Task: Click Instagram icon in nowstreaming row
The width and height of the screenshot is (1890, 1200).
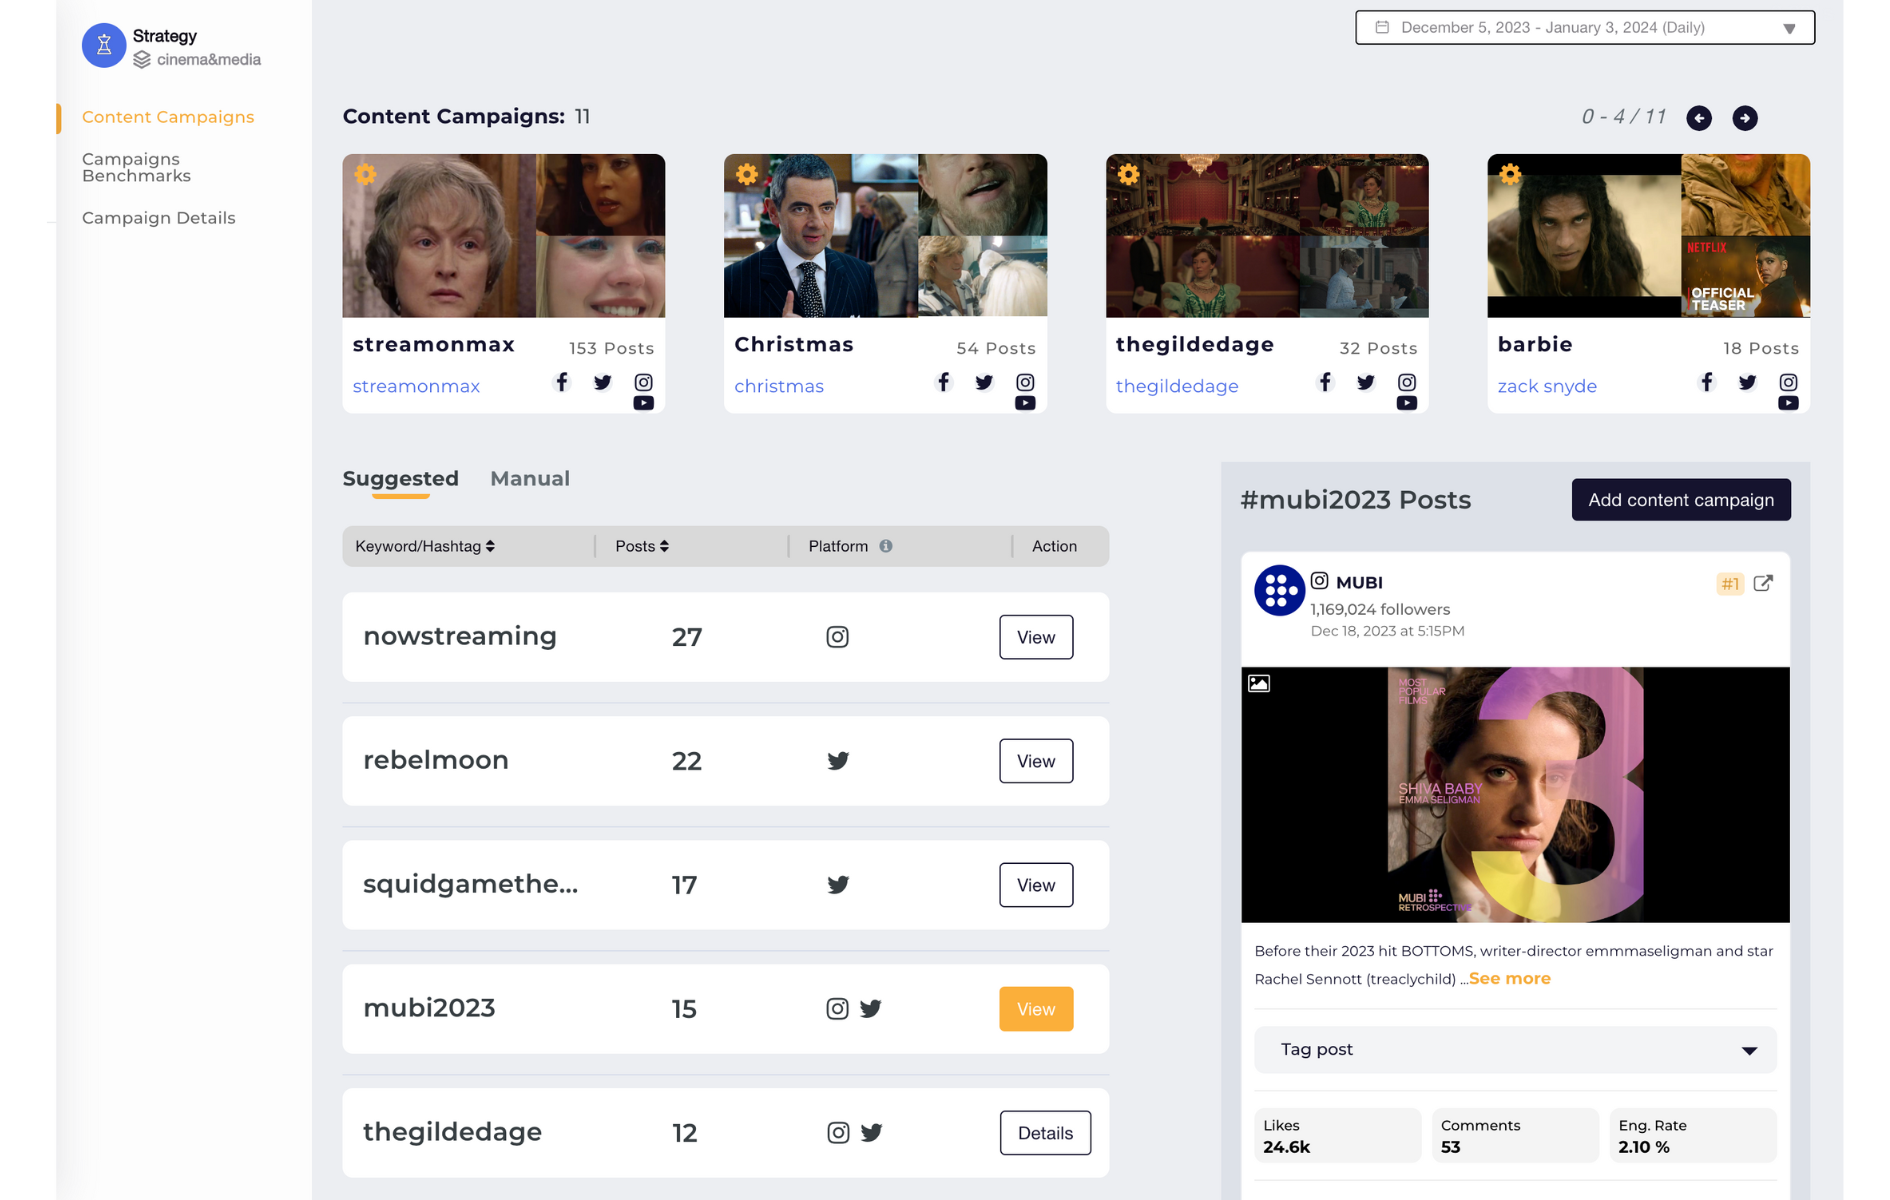Action: pos(838,637)
